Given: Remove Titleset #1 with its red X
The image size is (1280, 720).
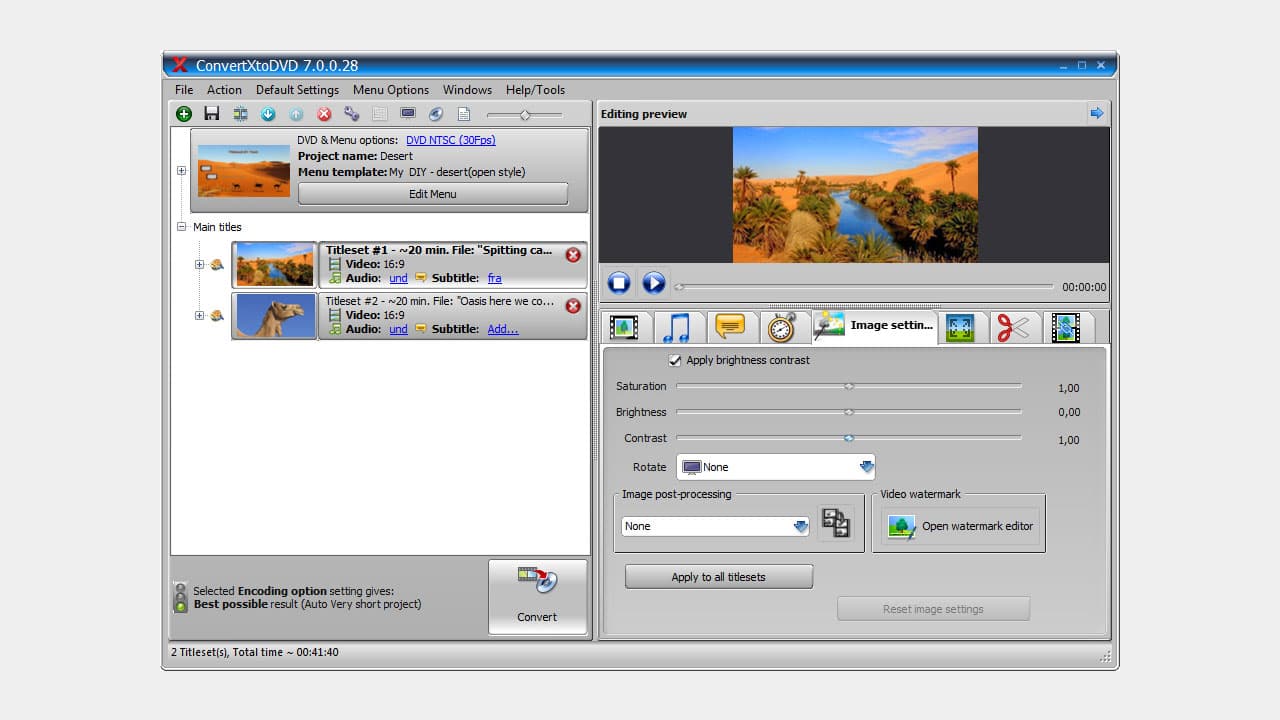Looking at the screenshot, I should pyautogui.click(x=573, y=253).
